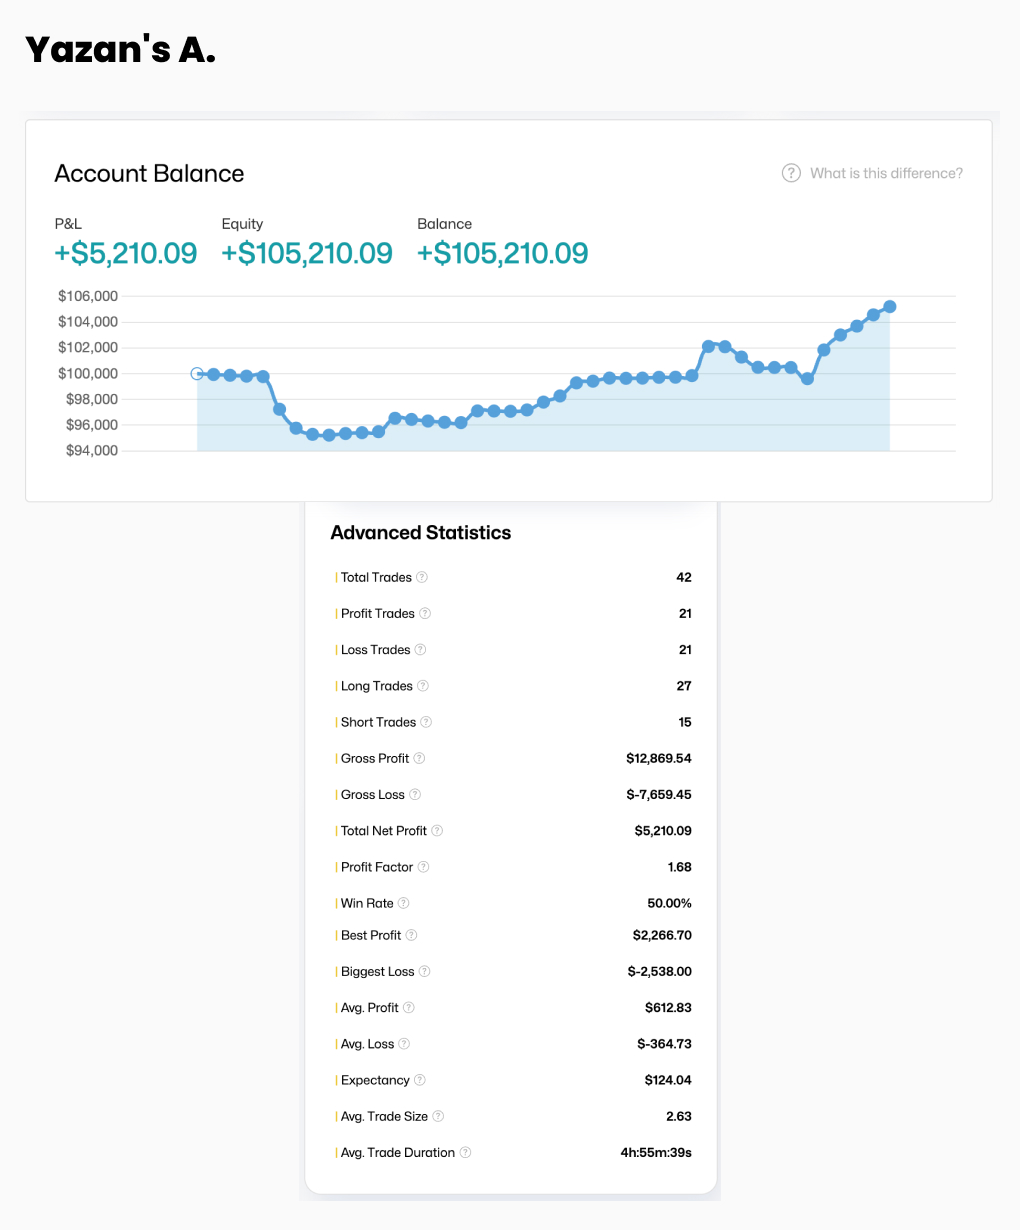Image resolution: width=1020 pixels, height=1230 pixels.
Task: Click the question mark beside Biggest Loss
Action: tap(424, 972)
